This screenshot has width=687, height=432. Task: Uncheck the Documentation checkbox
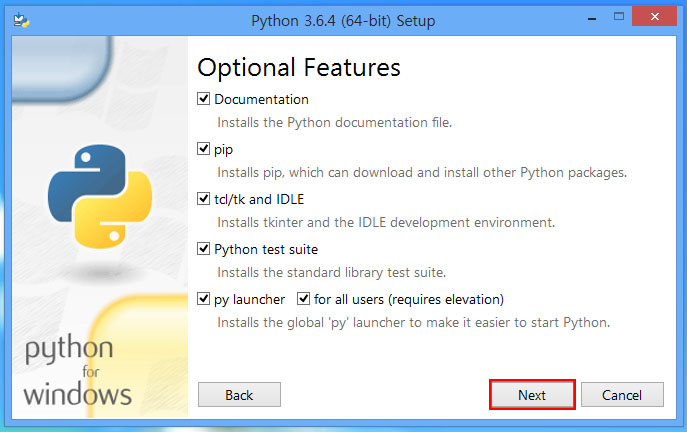click(204, 99)
